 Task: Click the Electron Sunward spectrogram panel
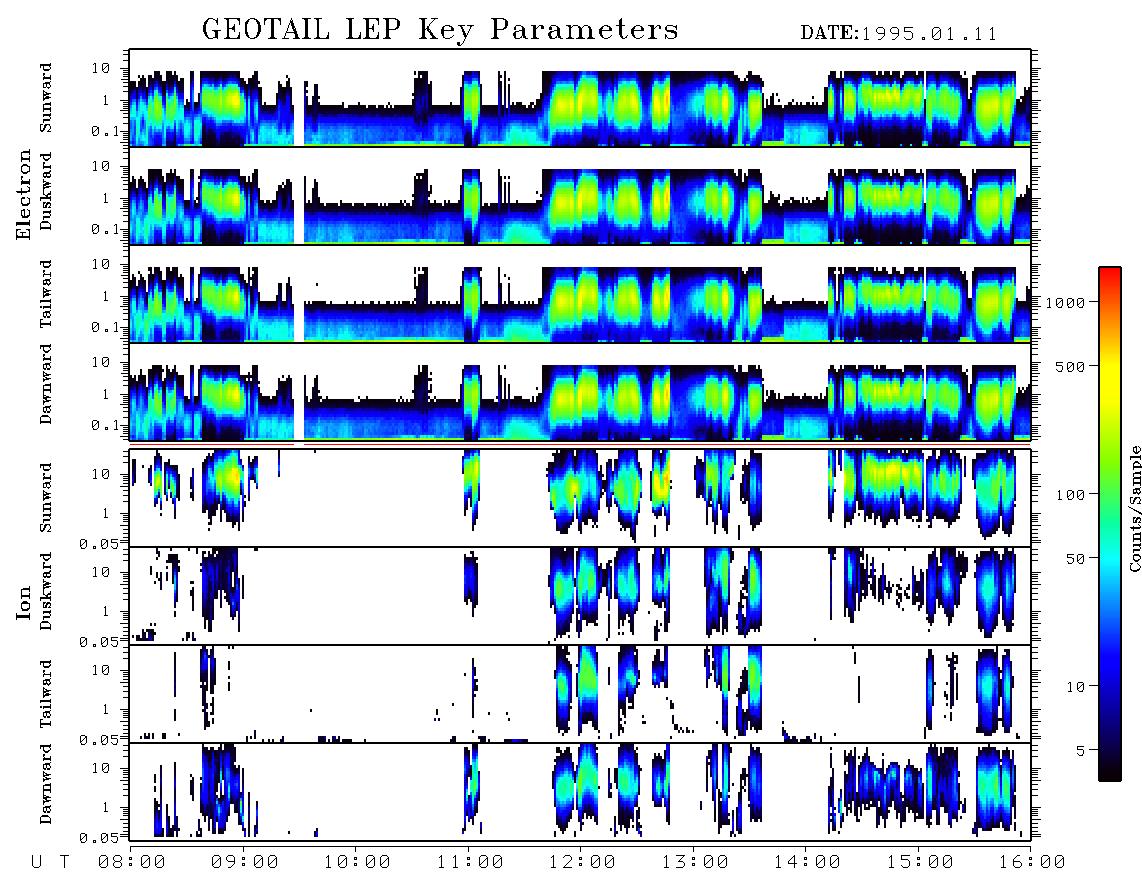[580, 98]
